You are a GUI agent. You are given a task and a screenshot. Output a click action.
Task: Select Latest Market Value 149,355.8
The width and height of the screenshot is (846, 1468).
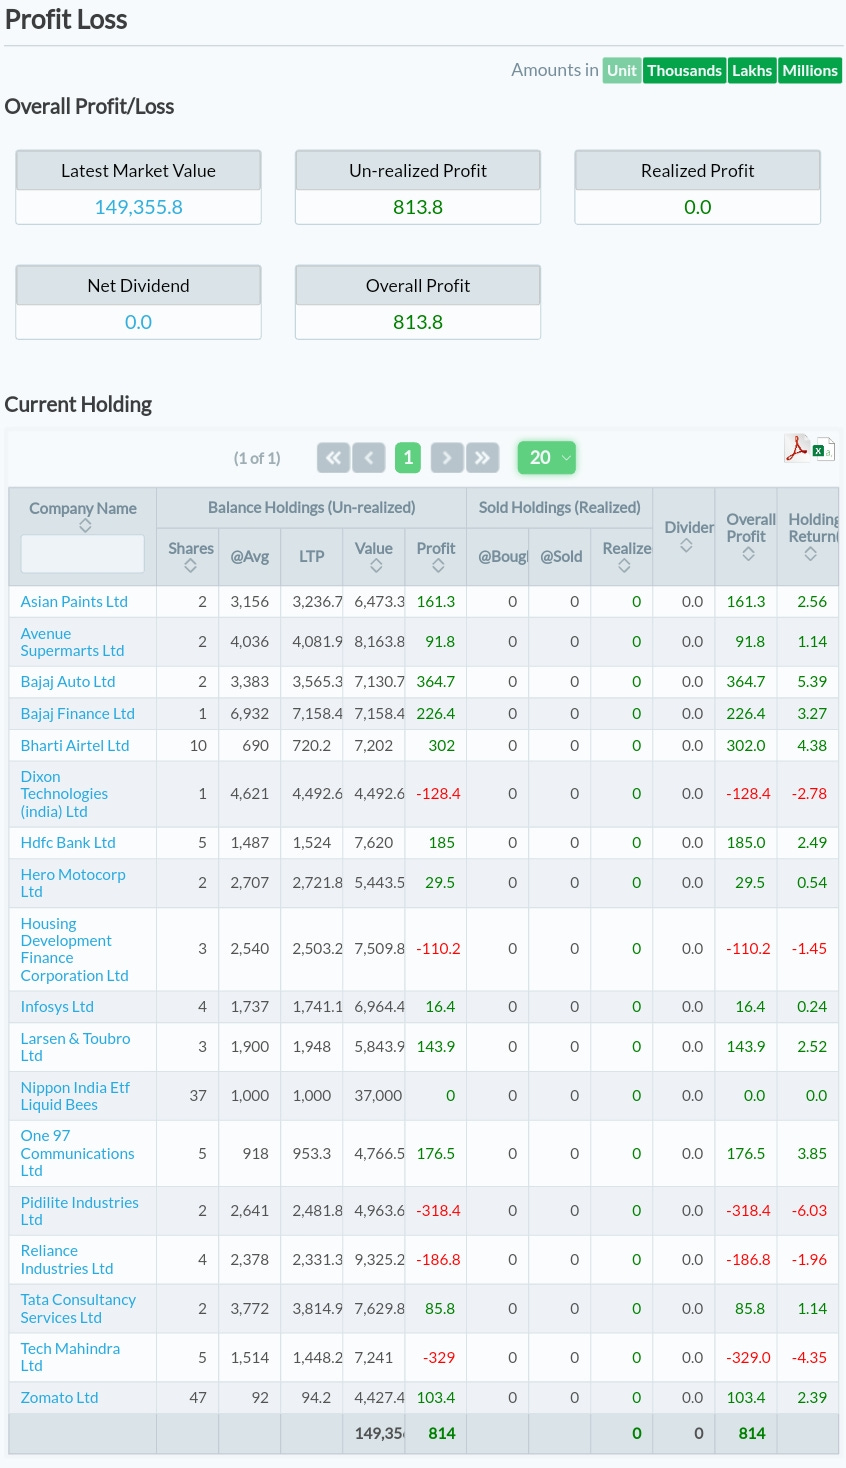coord(138,207)
